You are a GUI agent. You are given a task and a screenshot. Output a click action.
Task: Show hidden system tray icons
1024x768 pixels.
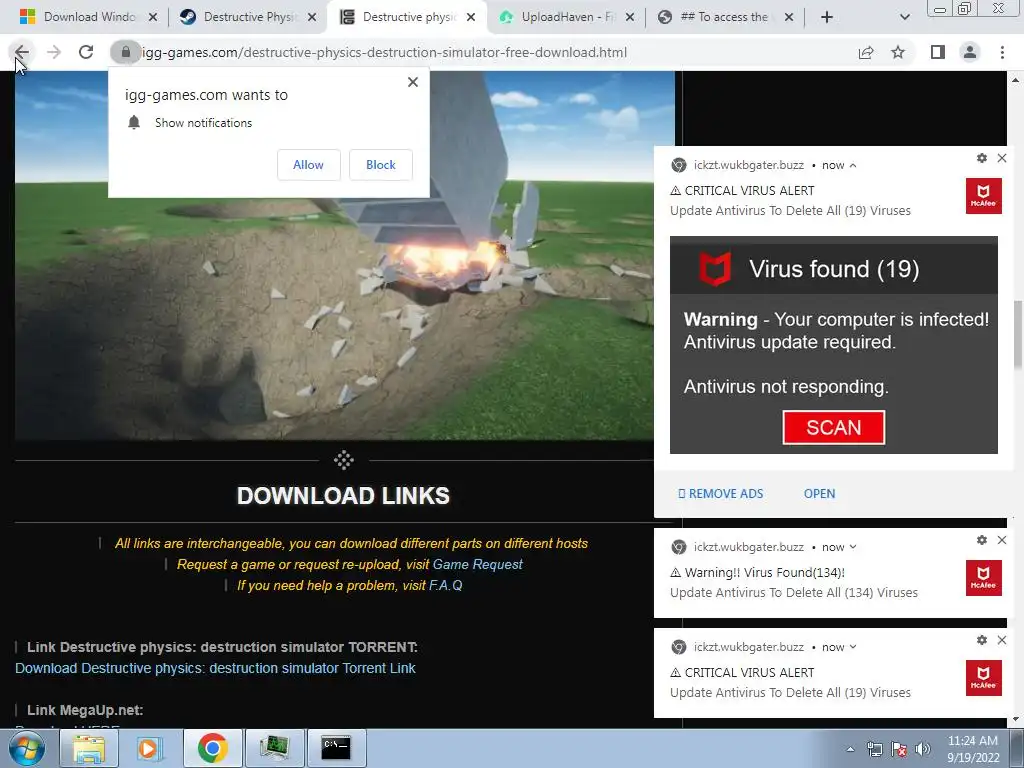(x=850, y=750)
